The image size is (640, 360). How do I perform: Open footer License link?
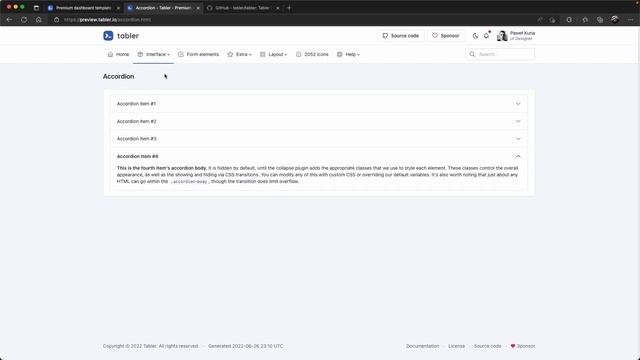(456, 346)
